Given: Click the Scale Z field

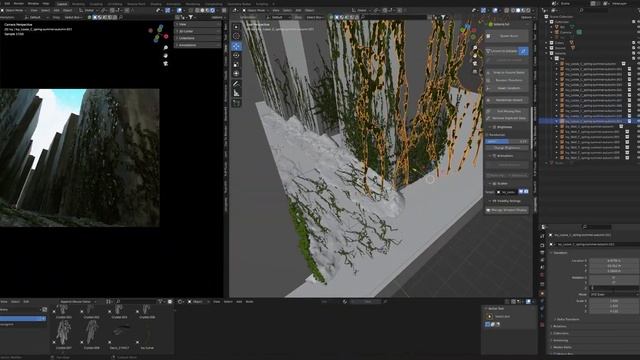Looking at the screenshot, I should click(613, 311).
